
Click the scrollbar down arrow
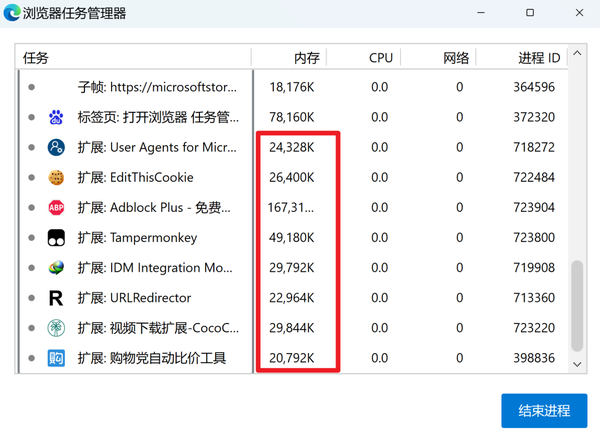tap(577, 364)
